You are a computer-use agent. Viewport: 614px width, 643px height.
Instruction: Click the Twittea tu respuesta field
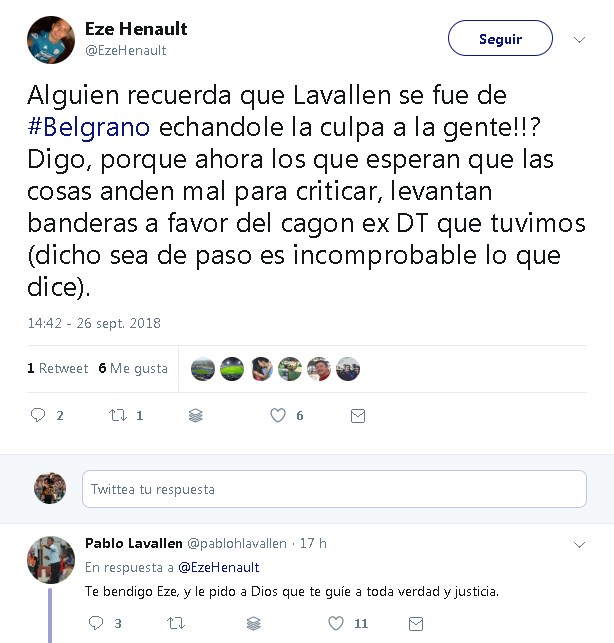[334, 489]
